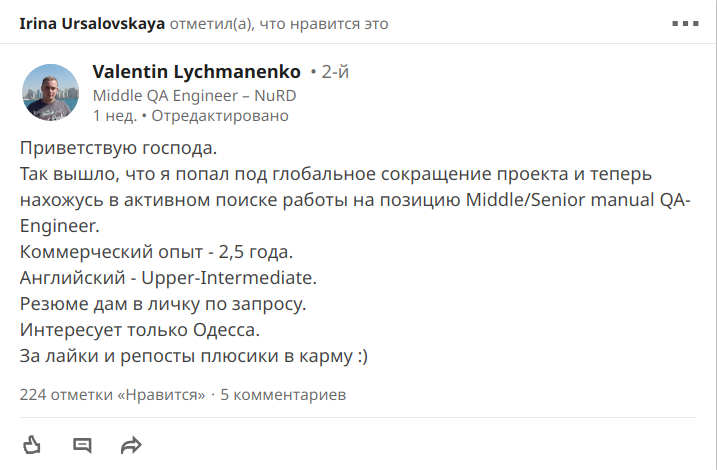
Task: Open comments via the speech bubble icon
Action: pyautogui.click(x=82, y=444)
